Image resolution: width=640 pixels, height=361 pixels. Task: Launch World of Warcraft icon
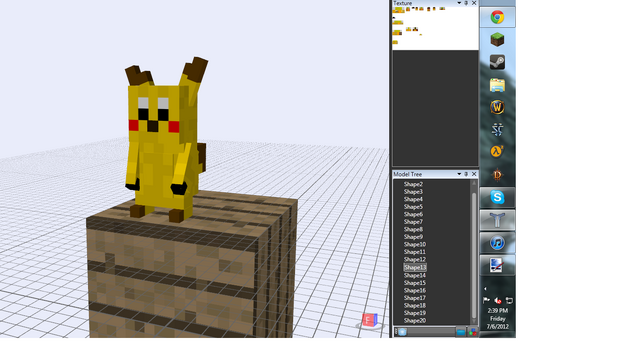click(x=497, y=107)
